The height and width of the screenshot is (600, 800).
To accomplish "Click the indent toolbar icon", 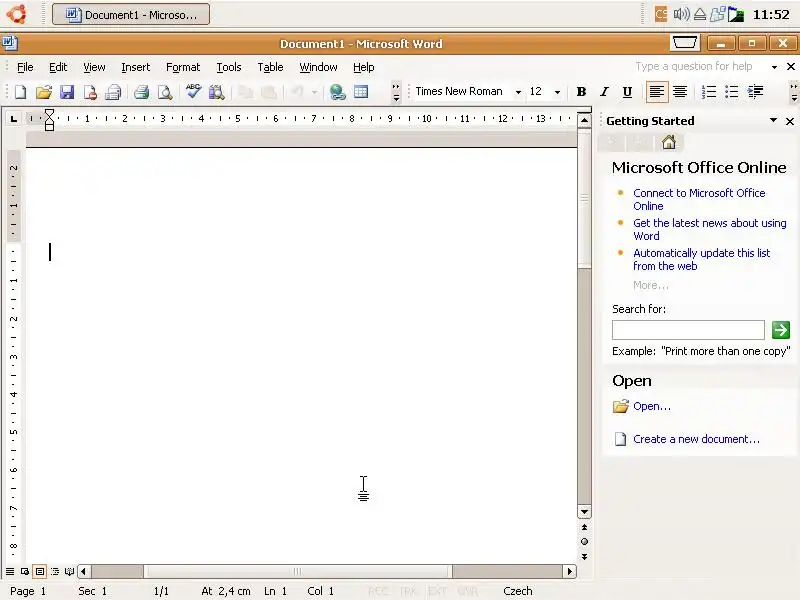I will click(x=755, y=92).
